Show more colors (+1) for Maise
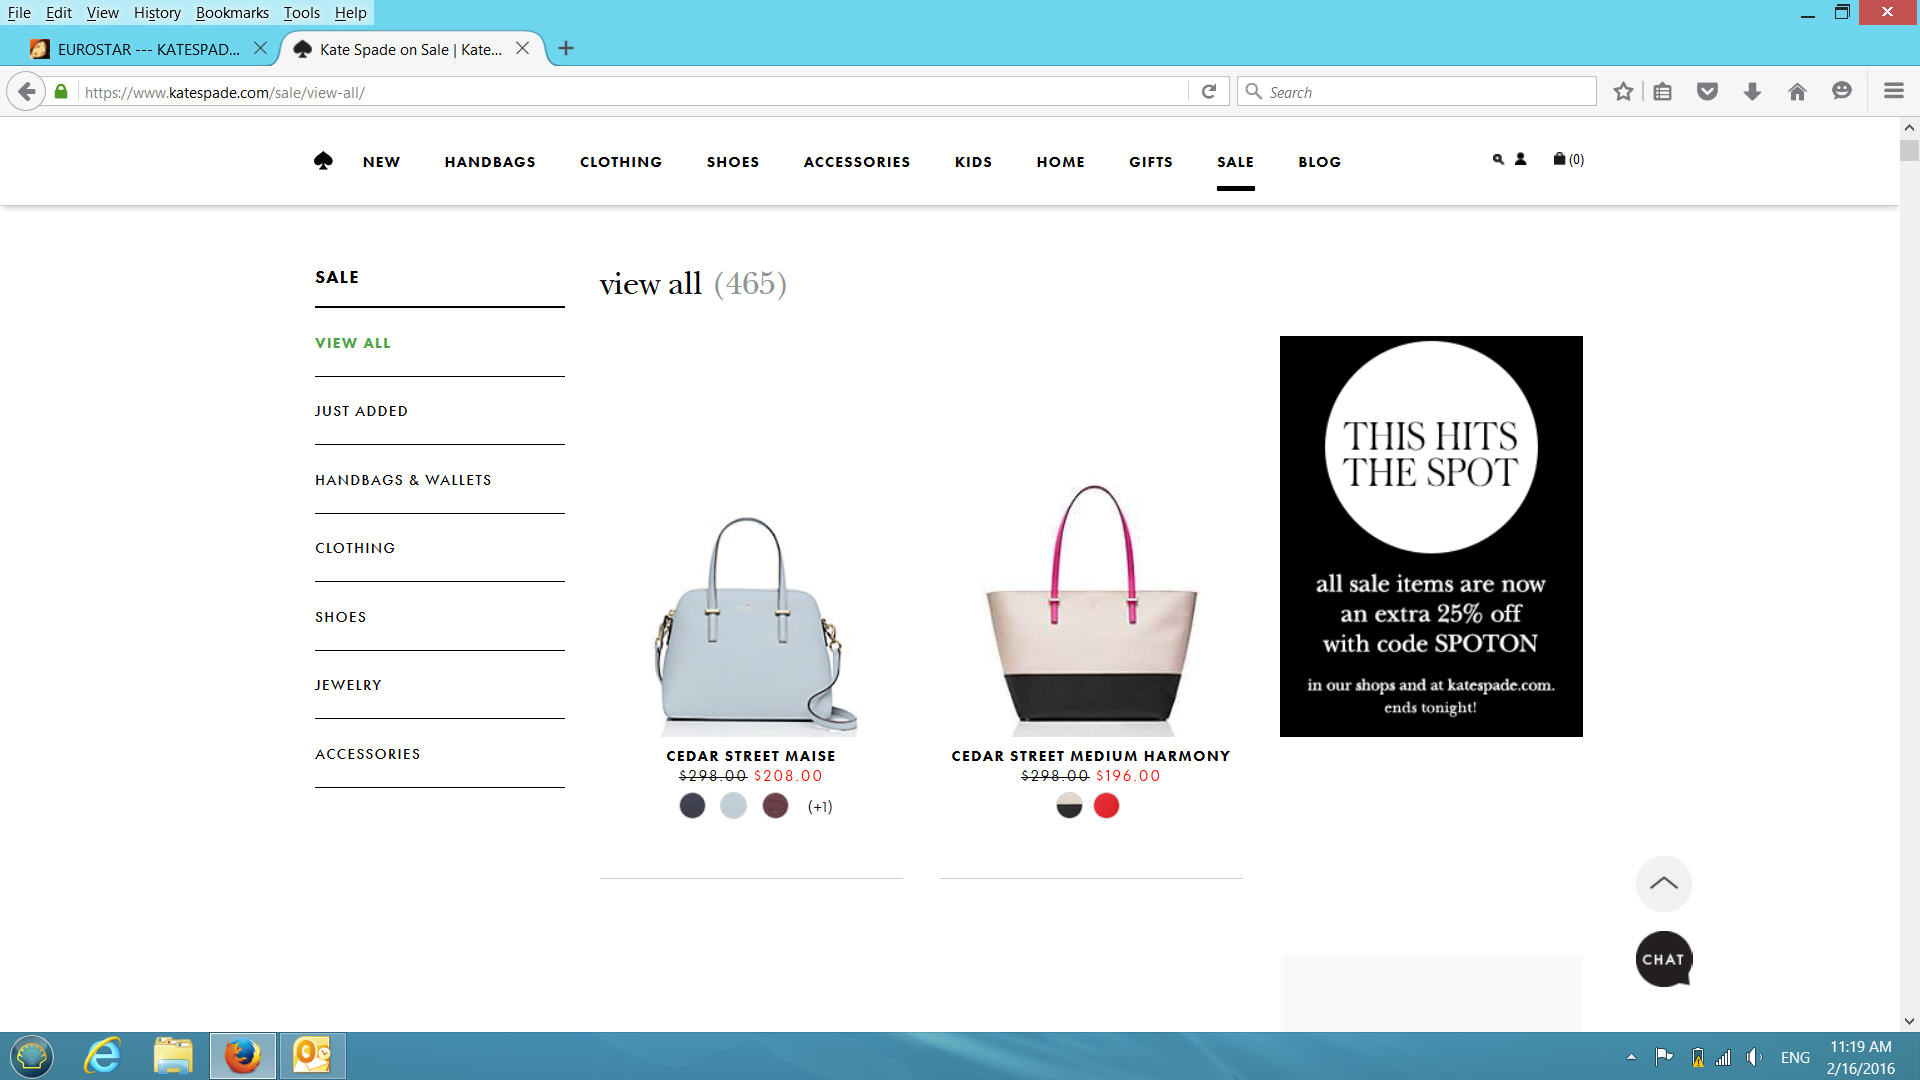The image size is (1920, 1080). (x=820, y=807)
